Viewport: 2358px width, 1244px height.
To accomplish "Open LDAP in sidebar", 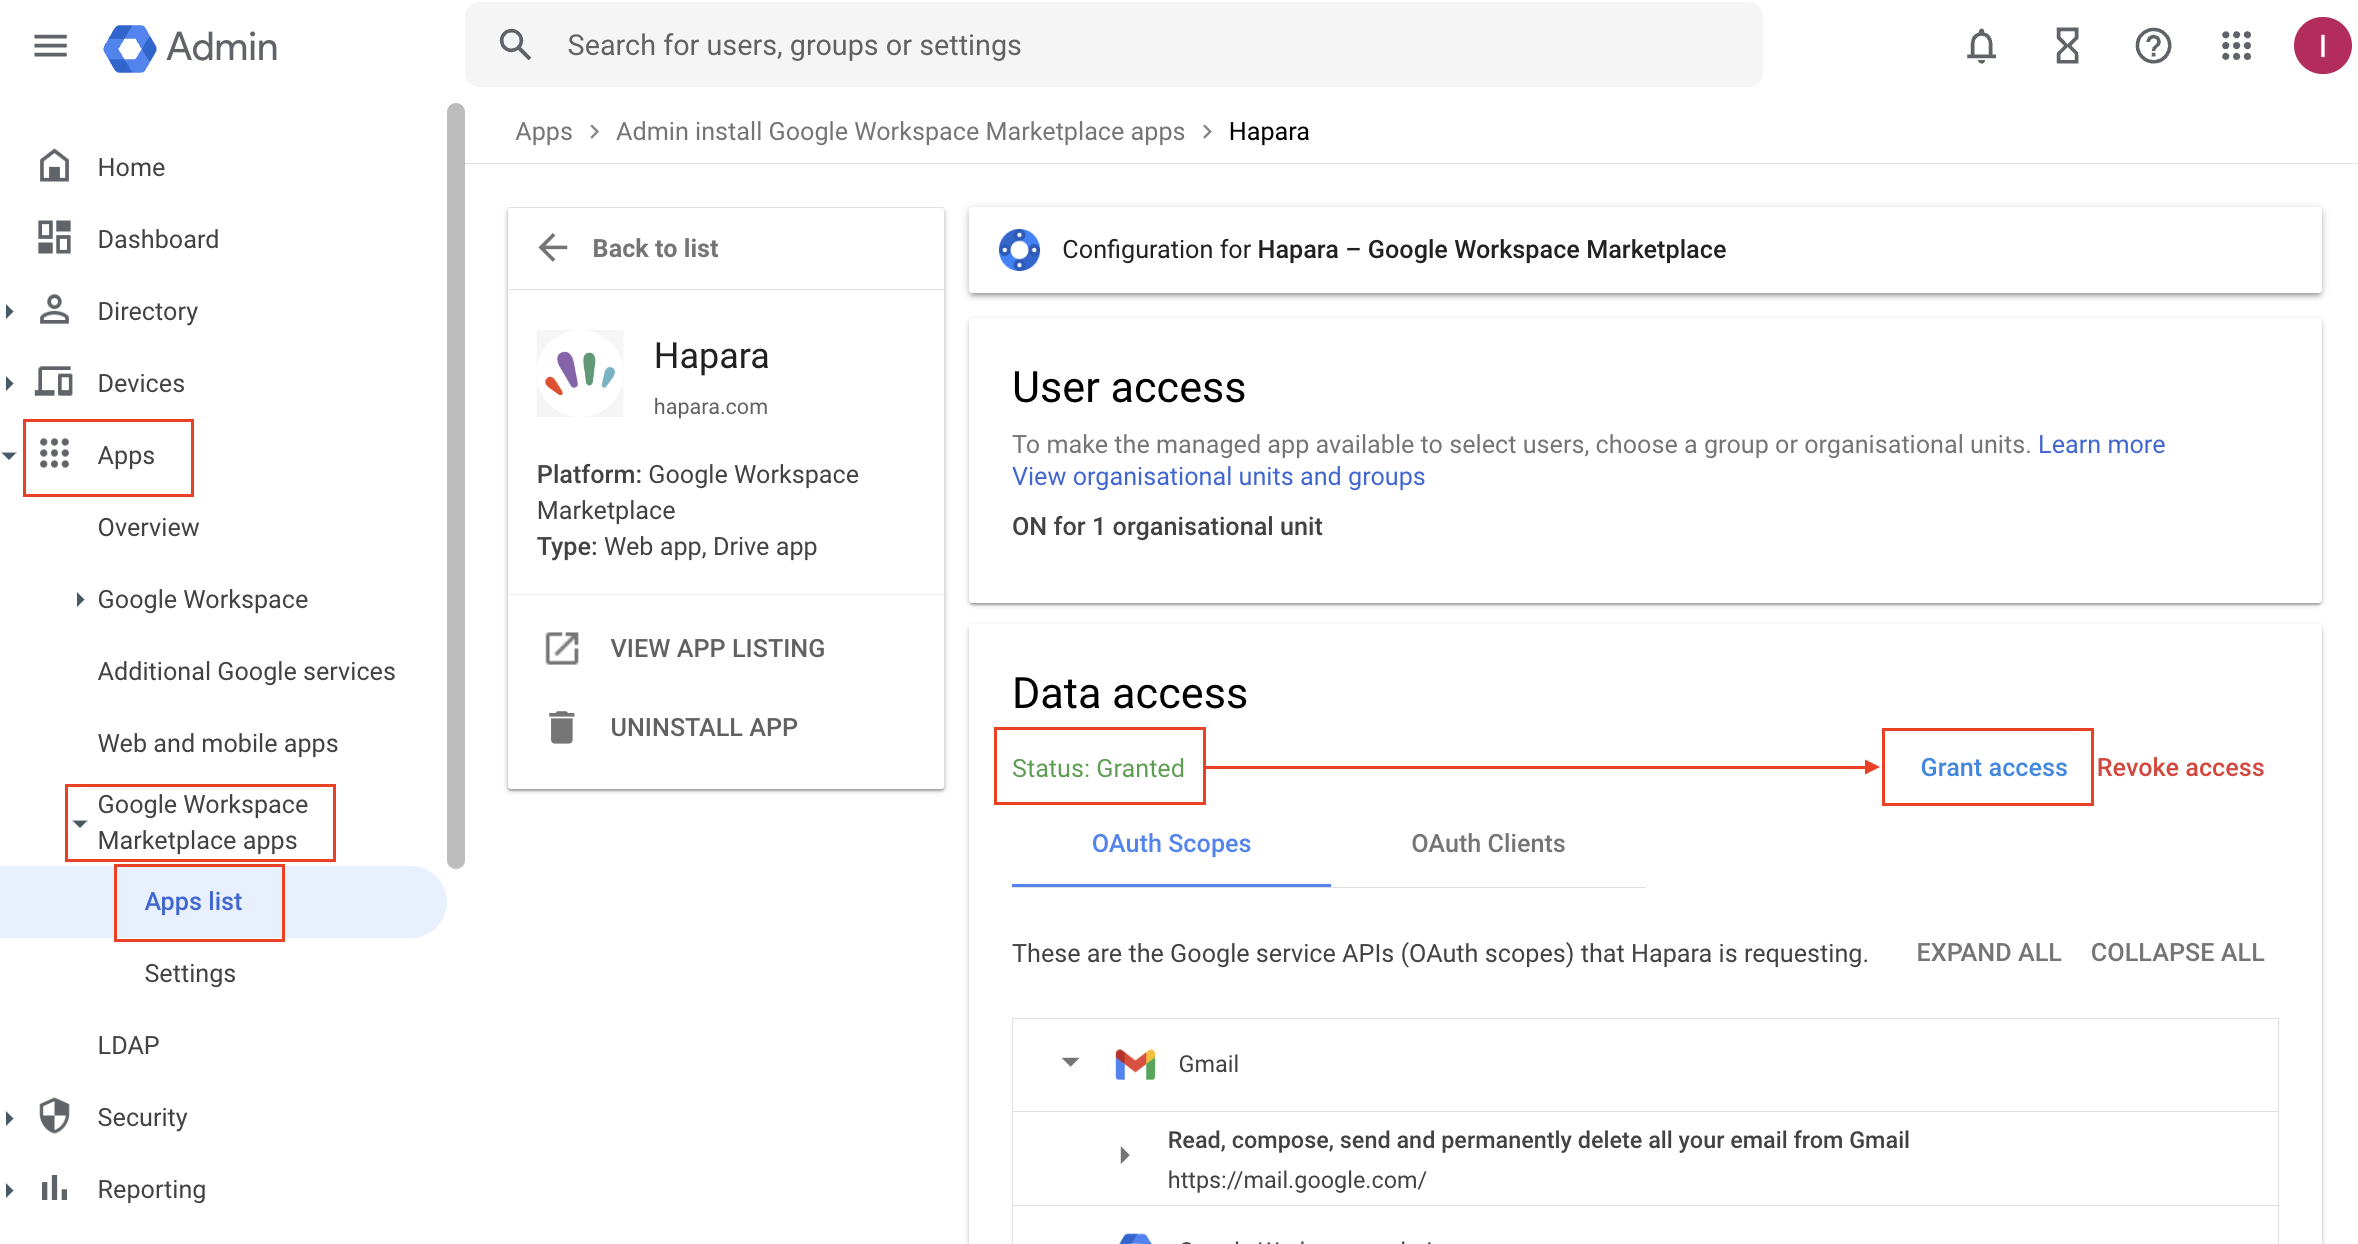I will point(128,1045).
